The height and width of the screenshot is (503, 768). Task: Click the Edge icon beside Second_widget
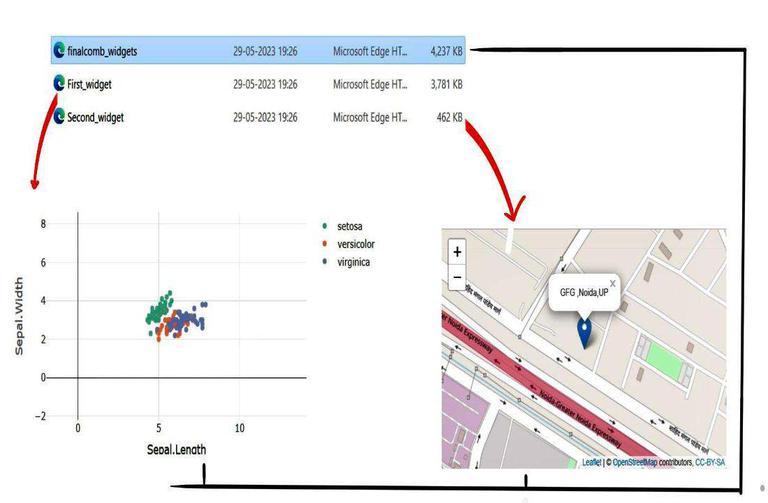click(59, 116)
